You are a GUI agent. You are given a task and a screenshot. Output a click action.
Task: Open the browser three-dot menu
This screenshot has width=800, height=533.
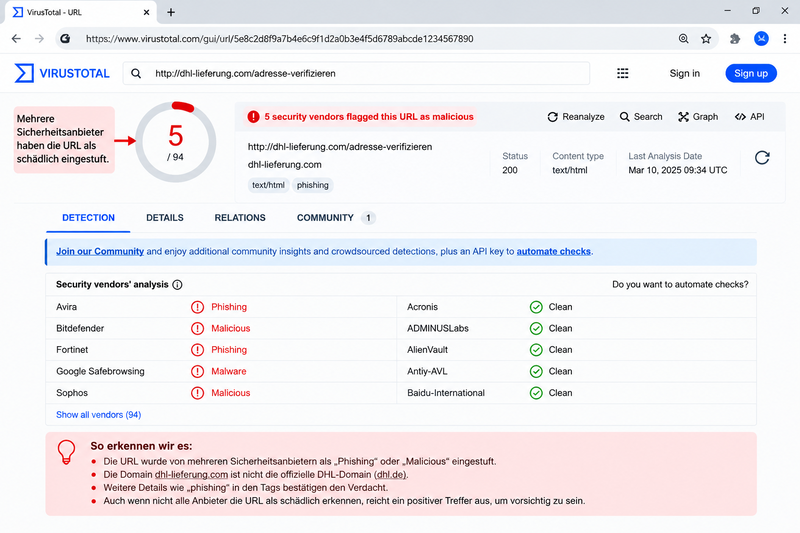[785, 39]
